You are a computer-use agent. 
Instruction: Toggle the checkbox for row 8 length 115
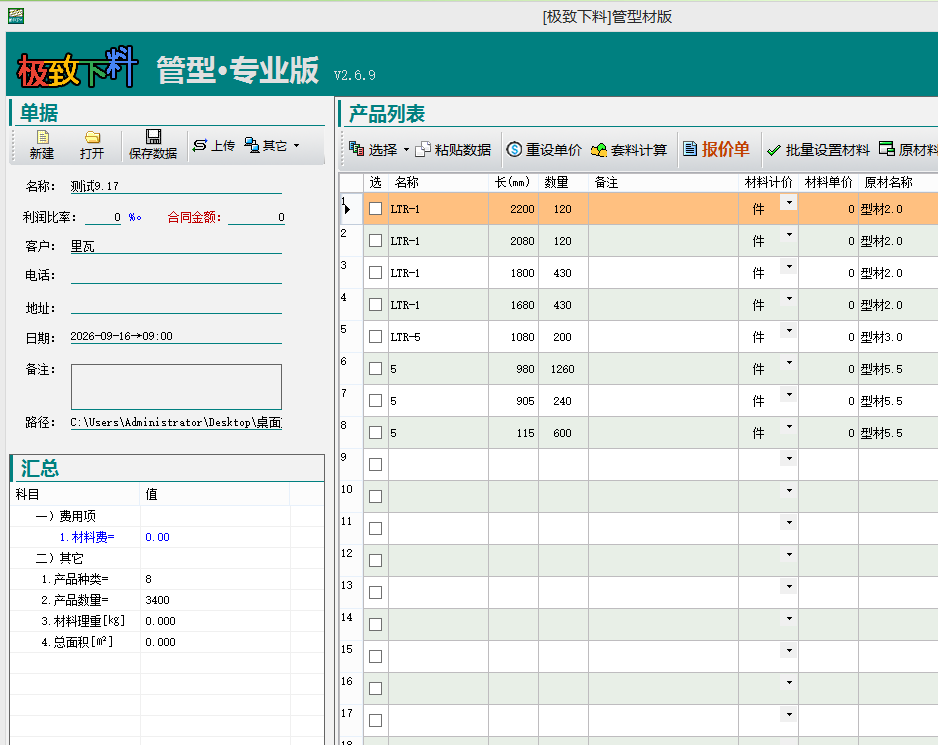pyautogui.click(x=376, y=433)
